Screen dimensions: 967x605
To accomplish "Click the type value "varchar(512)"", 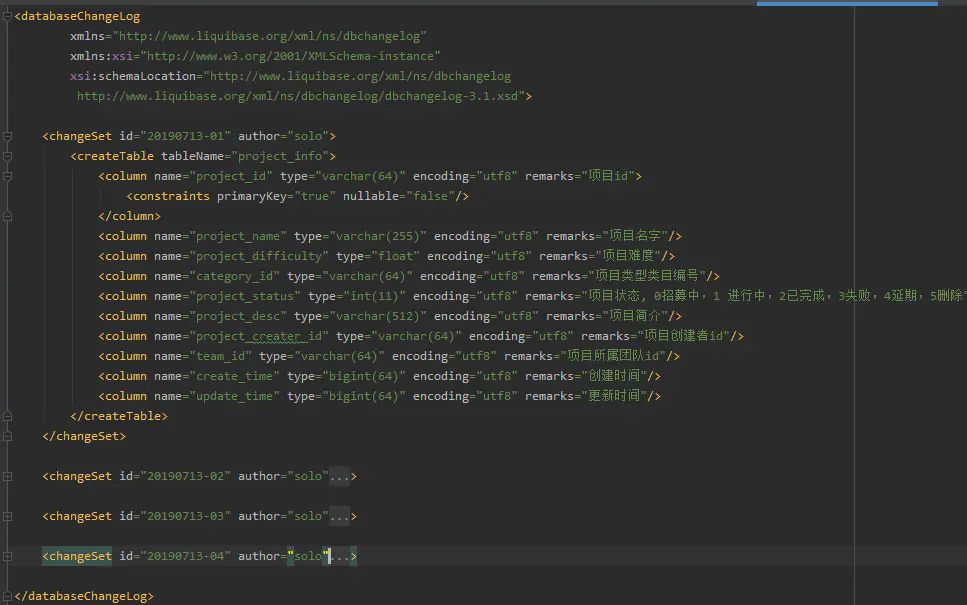I will click(378, 316).
